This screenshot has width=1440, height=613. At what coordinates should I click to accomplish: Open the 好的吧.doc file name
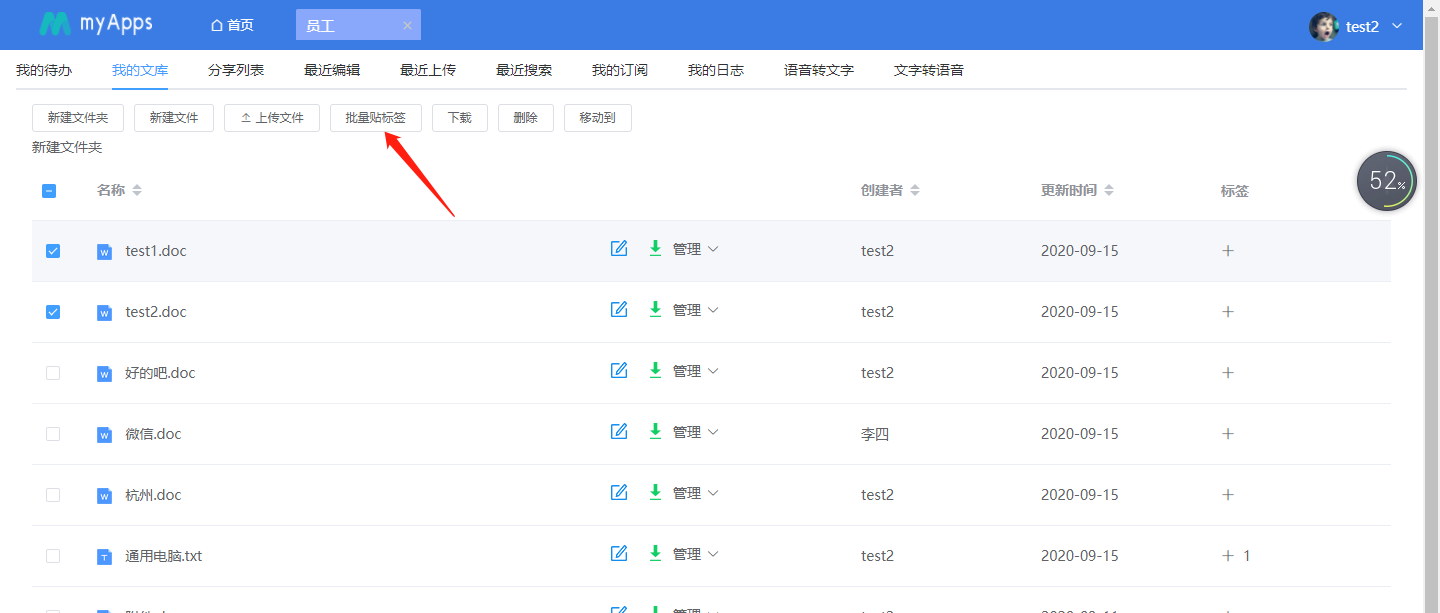160,373
